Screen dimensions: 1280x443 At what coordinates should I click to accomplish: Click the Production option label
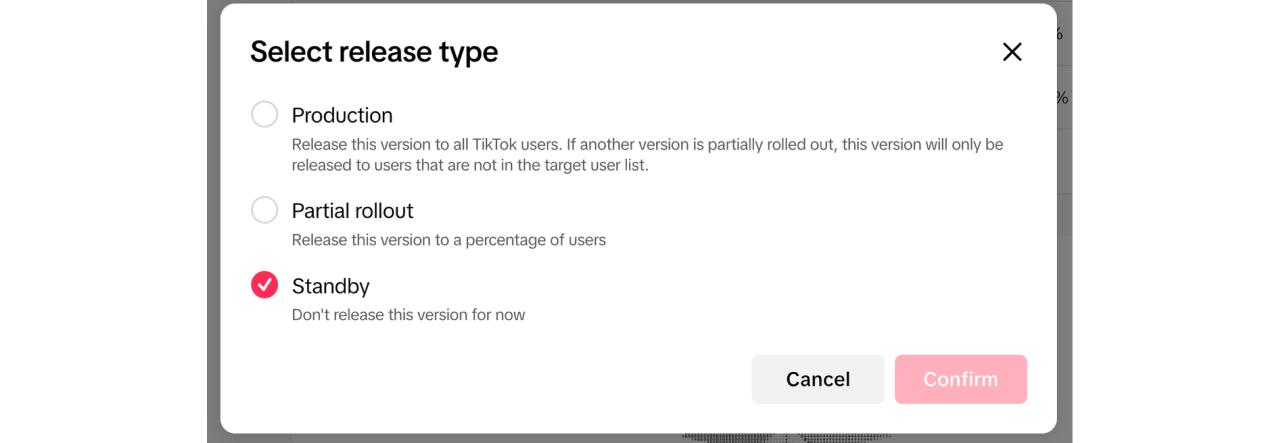click(x=342, y=115)
